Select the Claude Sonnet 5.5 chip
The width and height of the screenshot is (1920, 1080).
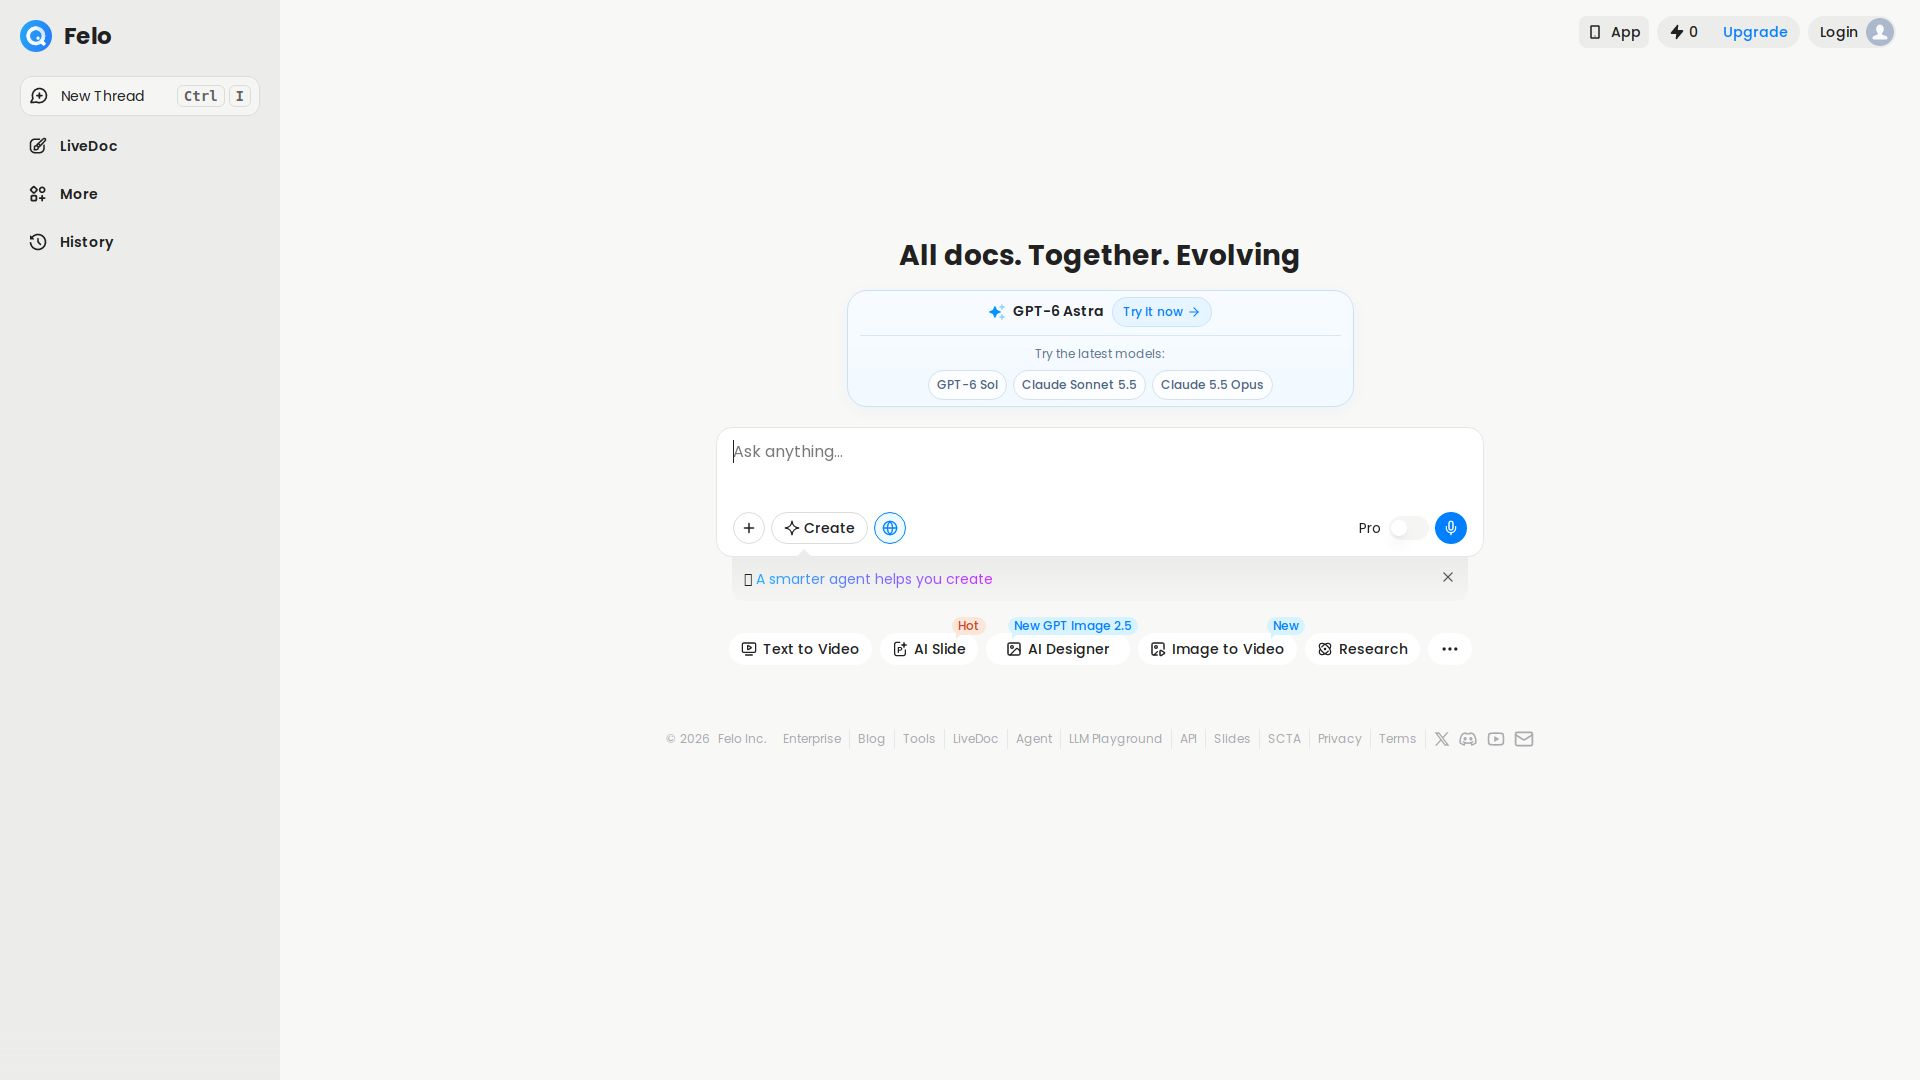click(1079, 385)
